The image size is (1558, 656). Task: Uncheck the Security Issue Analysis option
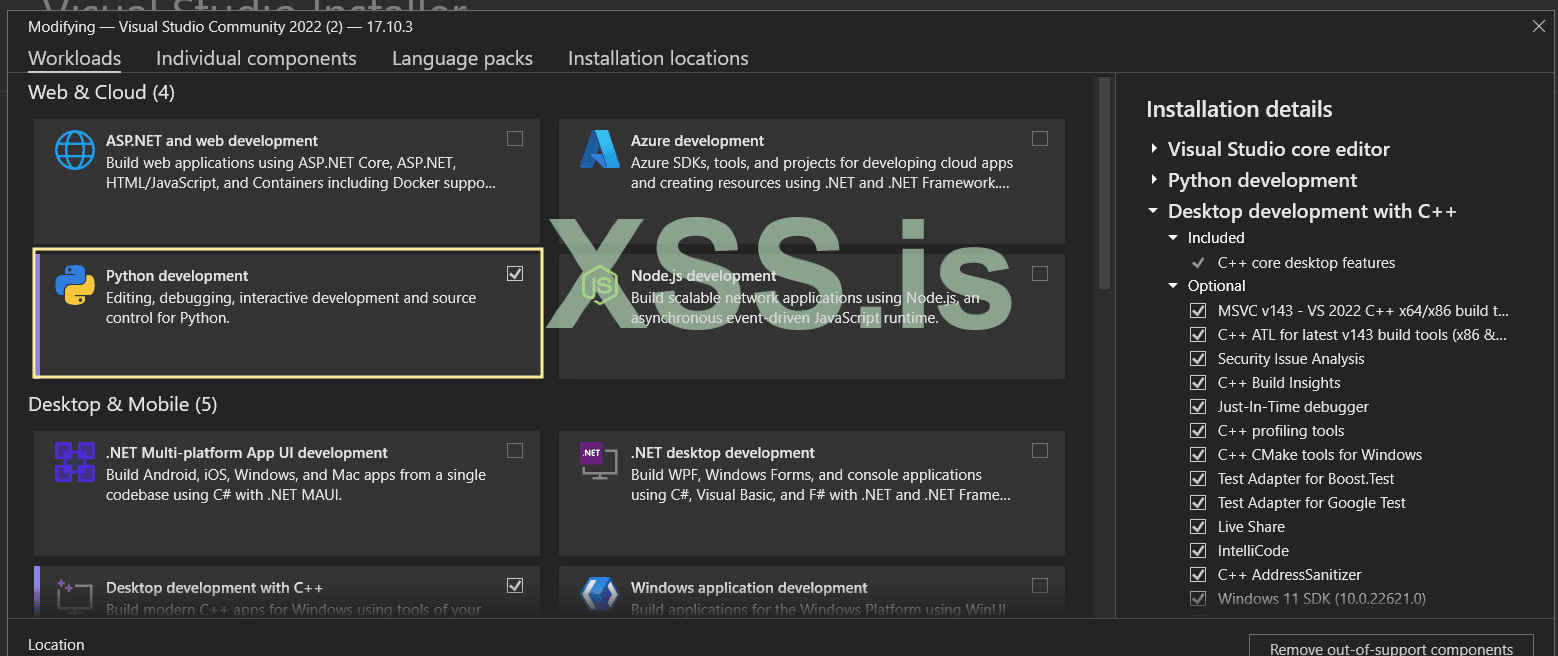coord(1198,359)
